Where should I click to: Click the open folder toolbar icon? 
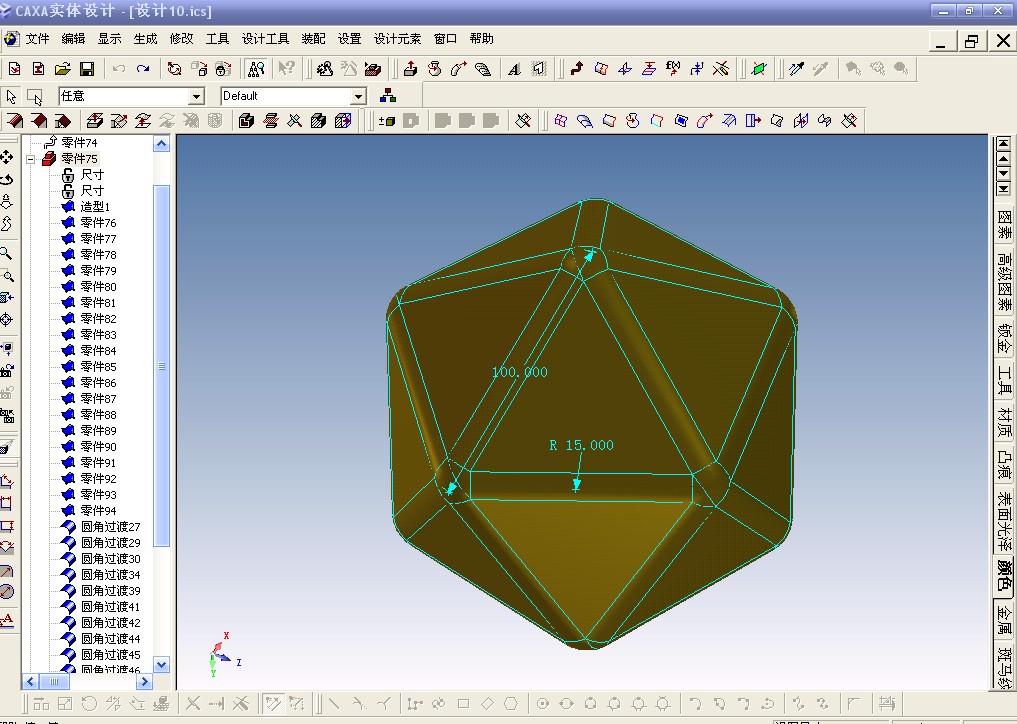62,69
